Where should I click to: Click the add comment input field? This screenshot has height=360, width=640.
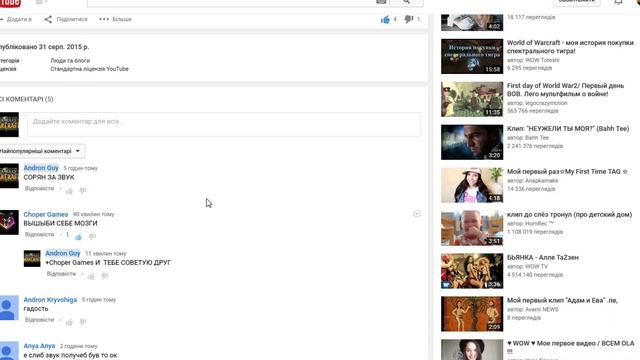[x=224, y=124]
